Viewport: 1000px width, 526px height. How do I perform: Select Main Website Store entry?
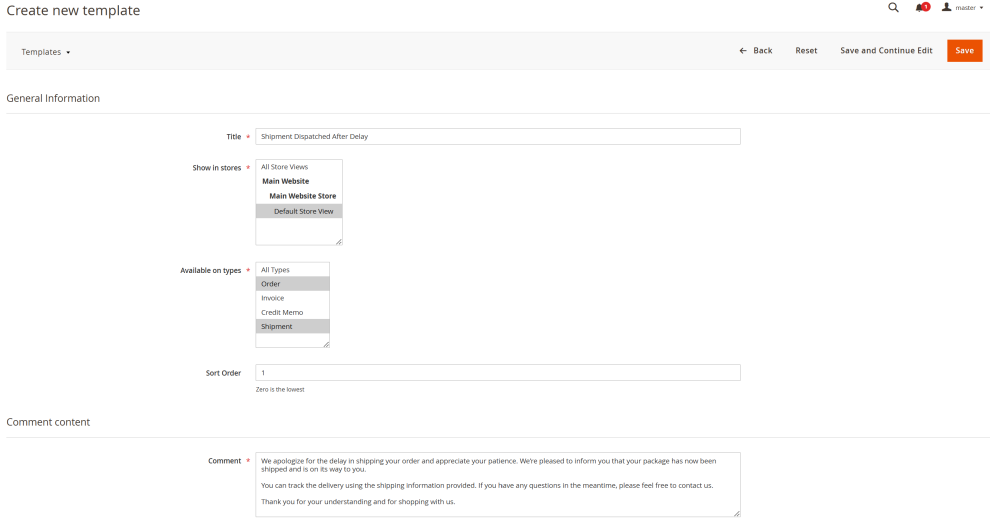(299, 196)
